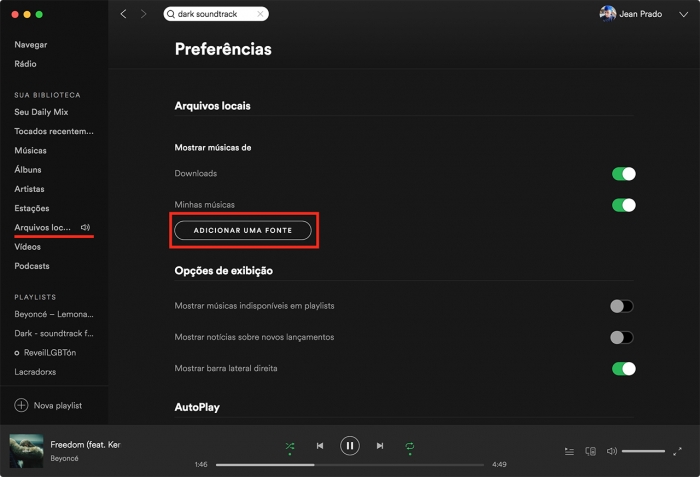The height and width of the screenshot is (477, 700).
Task: Open Artistas in the sidebar
Action: coord(29,189)
